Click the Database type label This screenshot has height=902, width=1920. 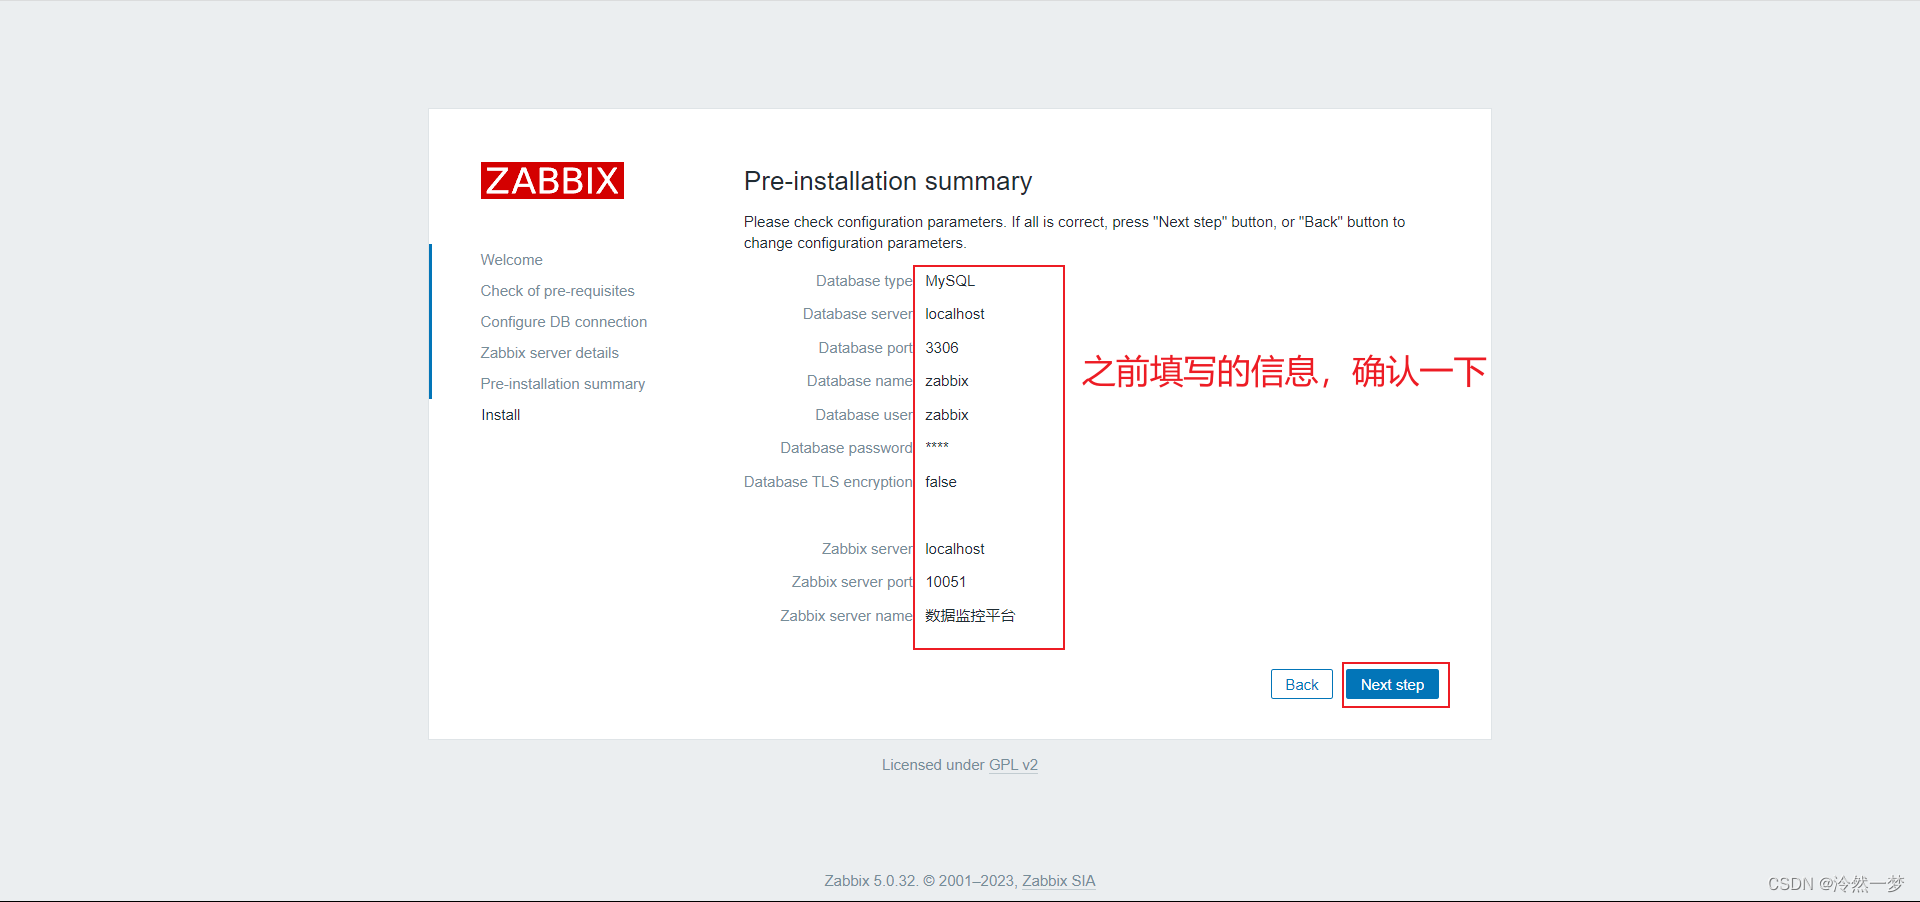tap(864, 281)
